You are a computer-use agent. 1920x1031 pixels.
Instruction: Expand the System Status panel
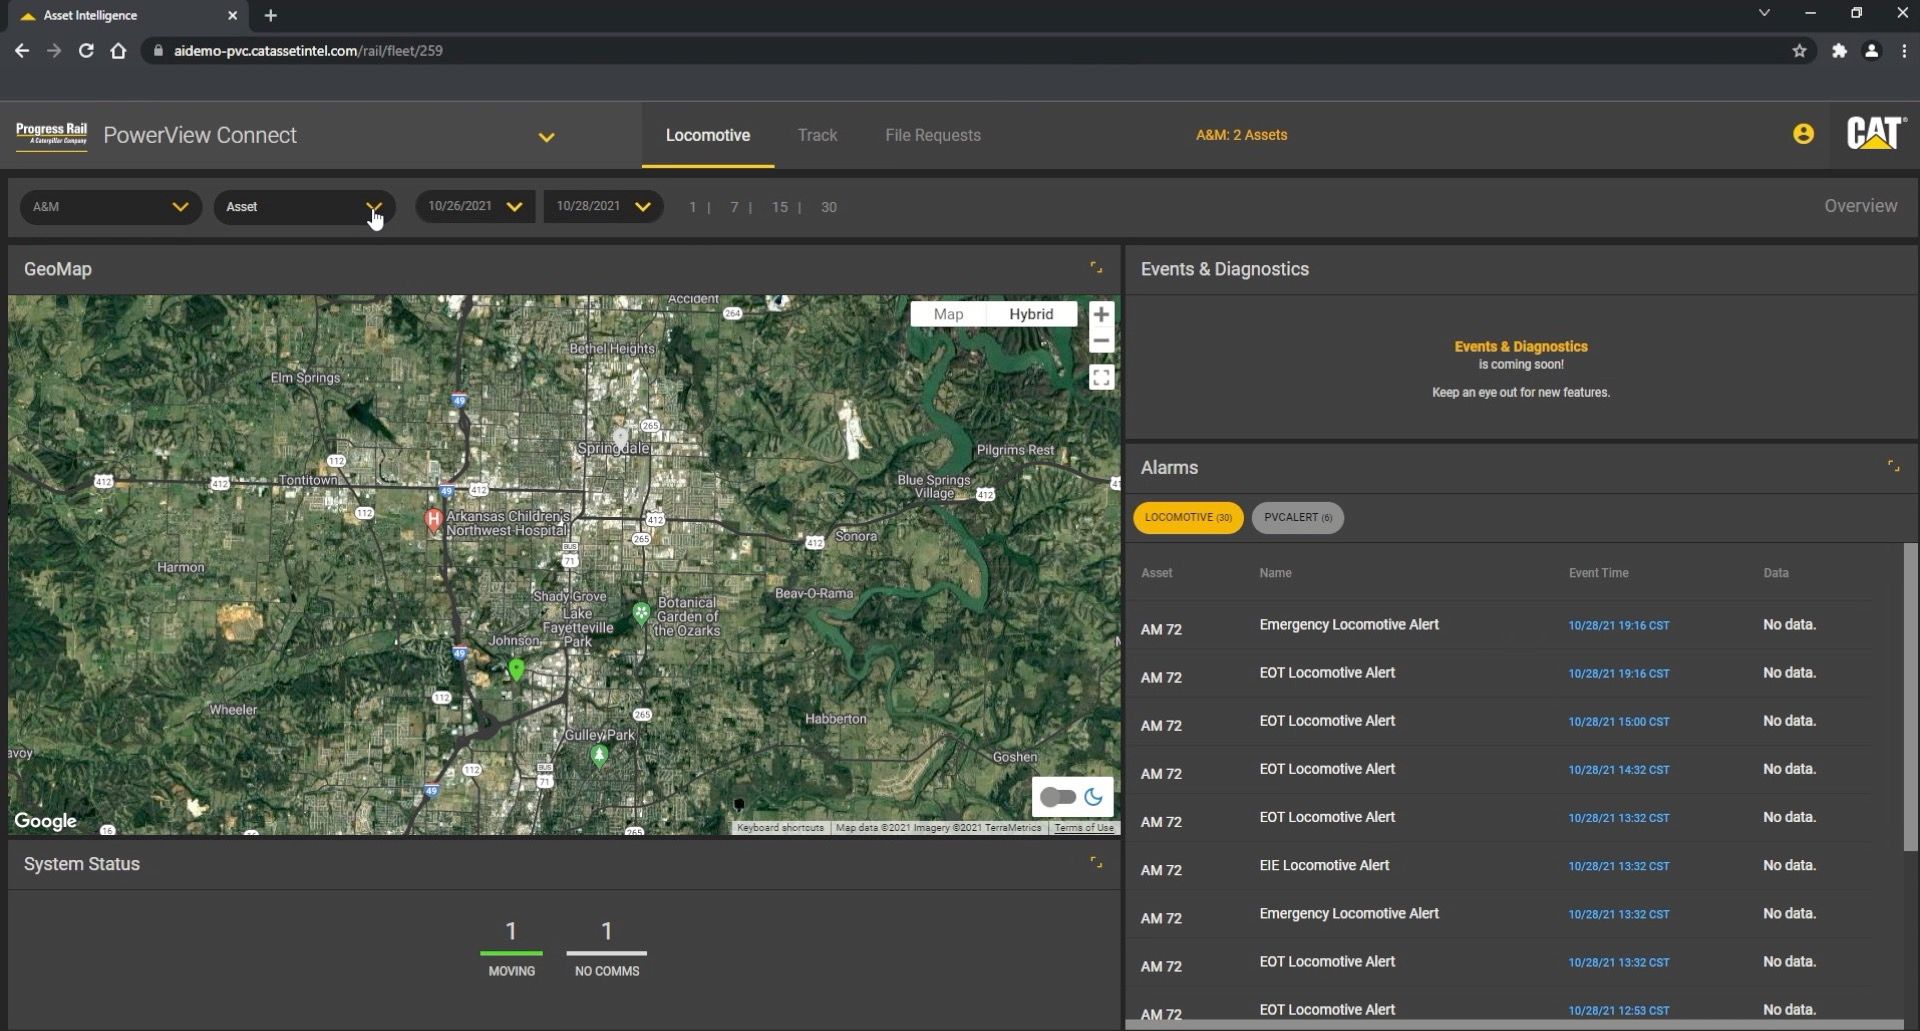[x=1097, y=861]
